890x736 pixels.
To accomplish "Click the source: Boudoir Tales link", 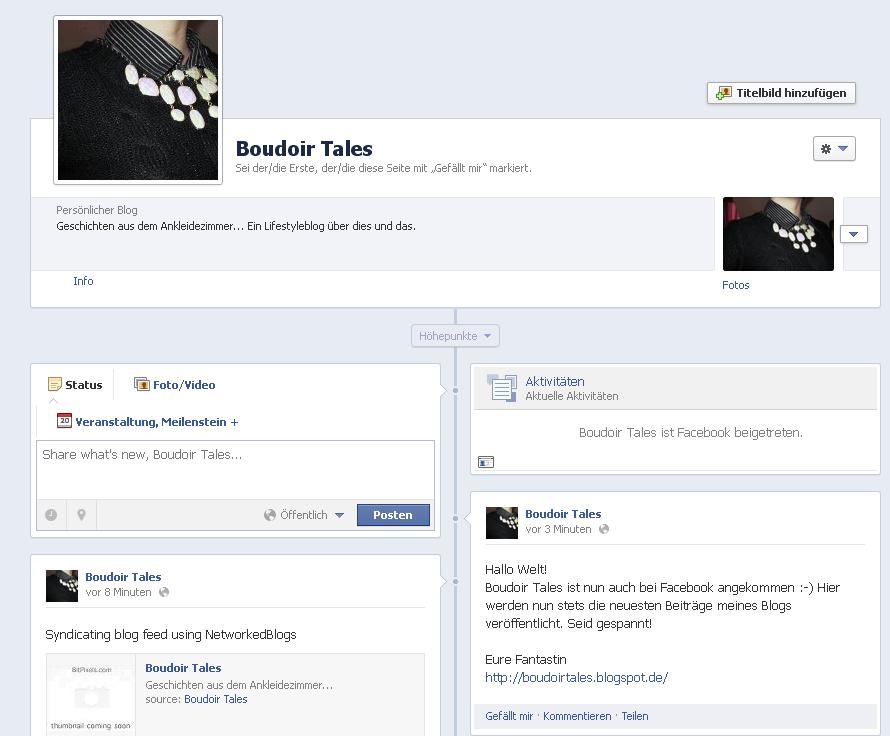I will [216, 699].
